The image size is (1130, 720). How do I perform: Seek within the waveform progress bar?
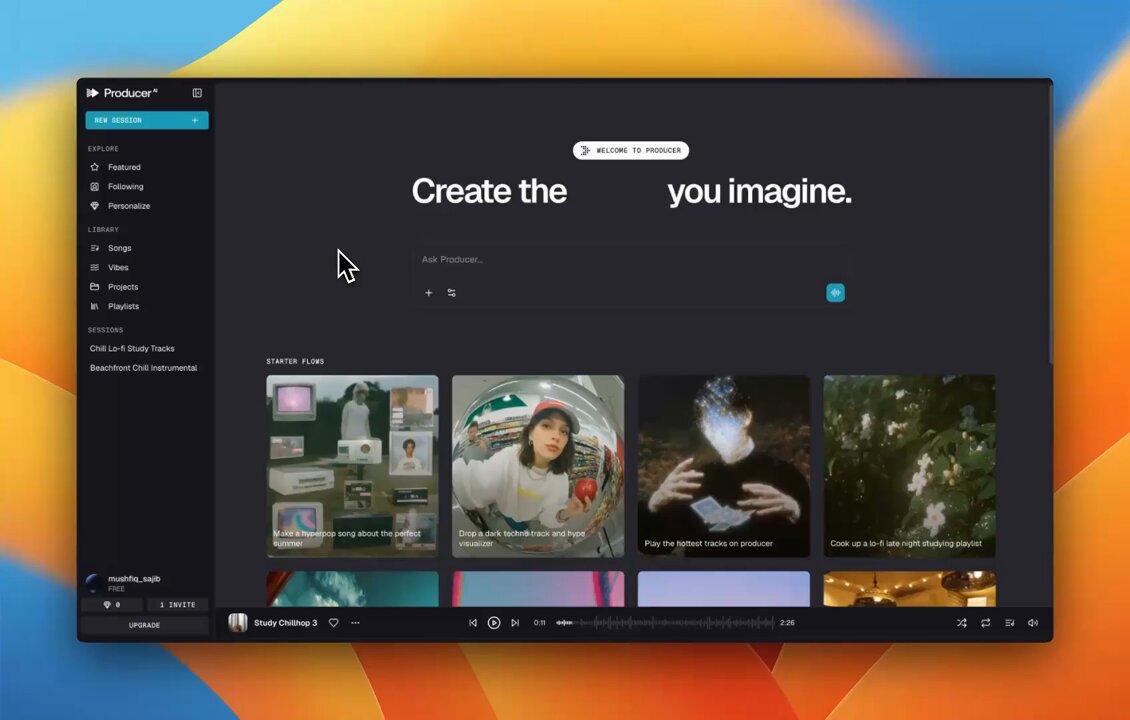(664, 623)
